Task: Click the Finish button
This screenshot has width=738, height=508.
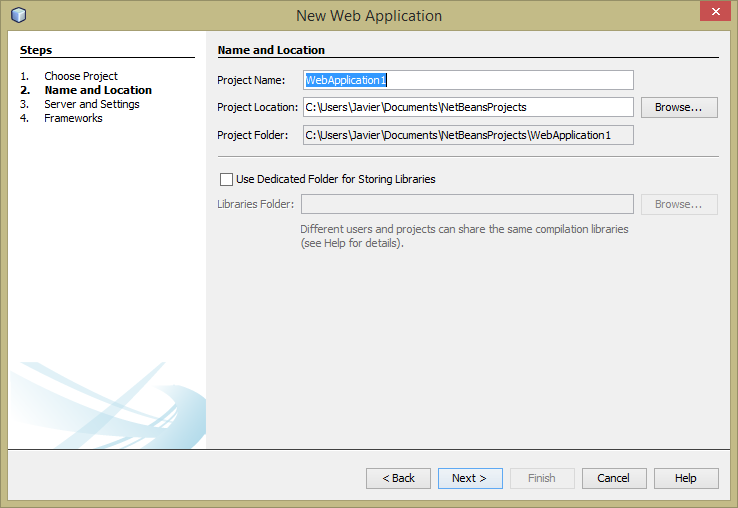Action: (x=542, y=478)
